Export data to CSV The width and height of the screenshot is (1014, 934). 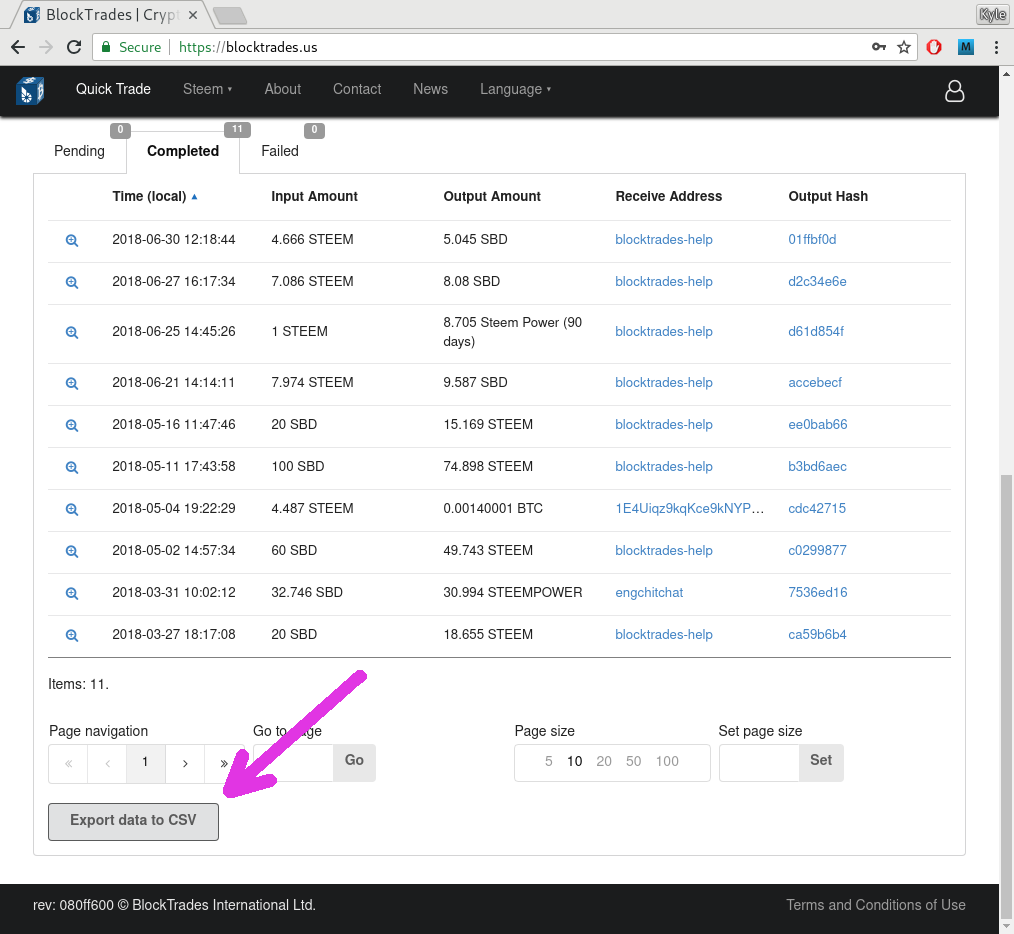click(x=133, y=821)
